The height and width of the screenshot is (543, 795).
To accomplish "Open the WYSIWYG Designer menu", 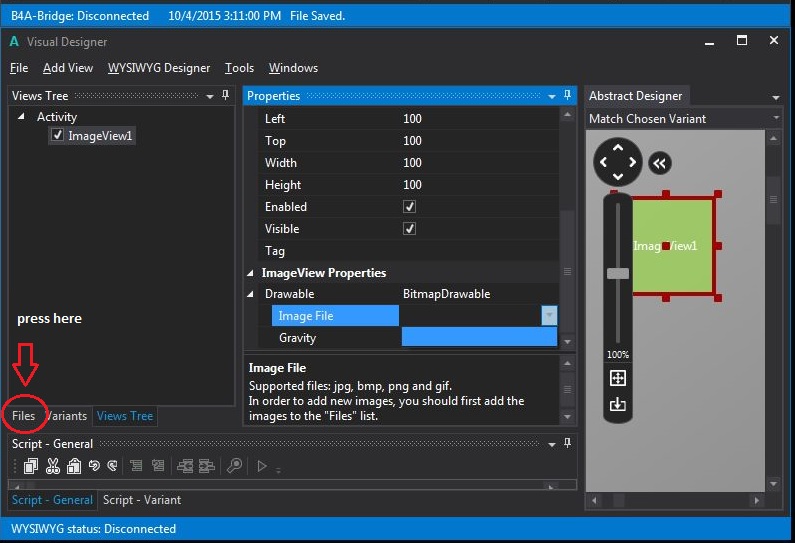I will [159, 68].
